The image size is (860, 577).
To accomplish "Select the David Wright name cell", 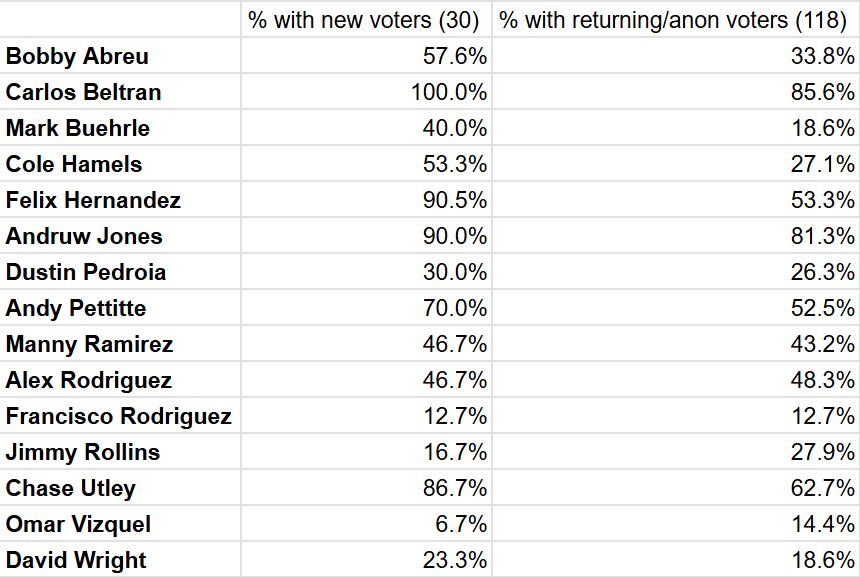I will [x=76, y=561].
